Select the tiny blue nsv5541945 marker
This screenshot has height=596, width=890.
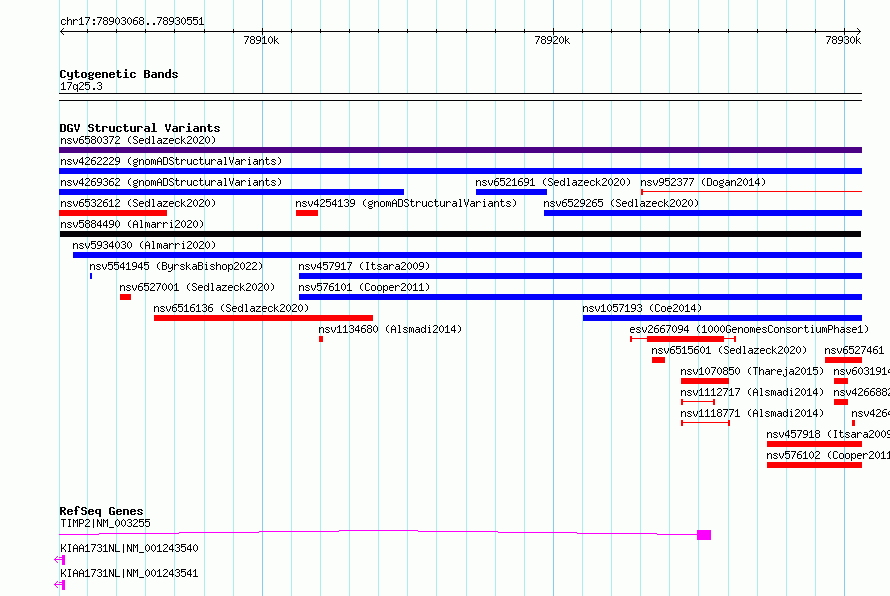tap(91, 276)
